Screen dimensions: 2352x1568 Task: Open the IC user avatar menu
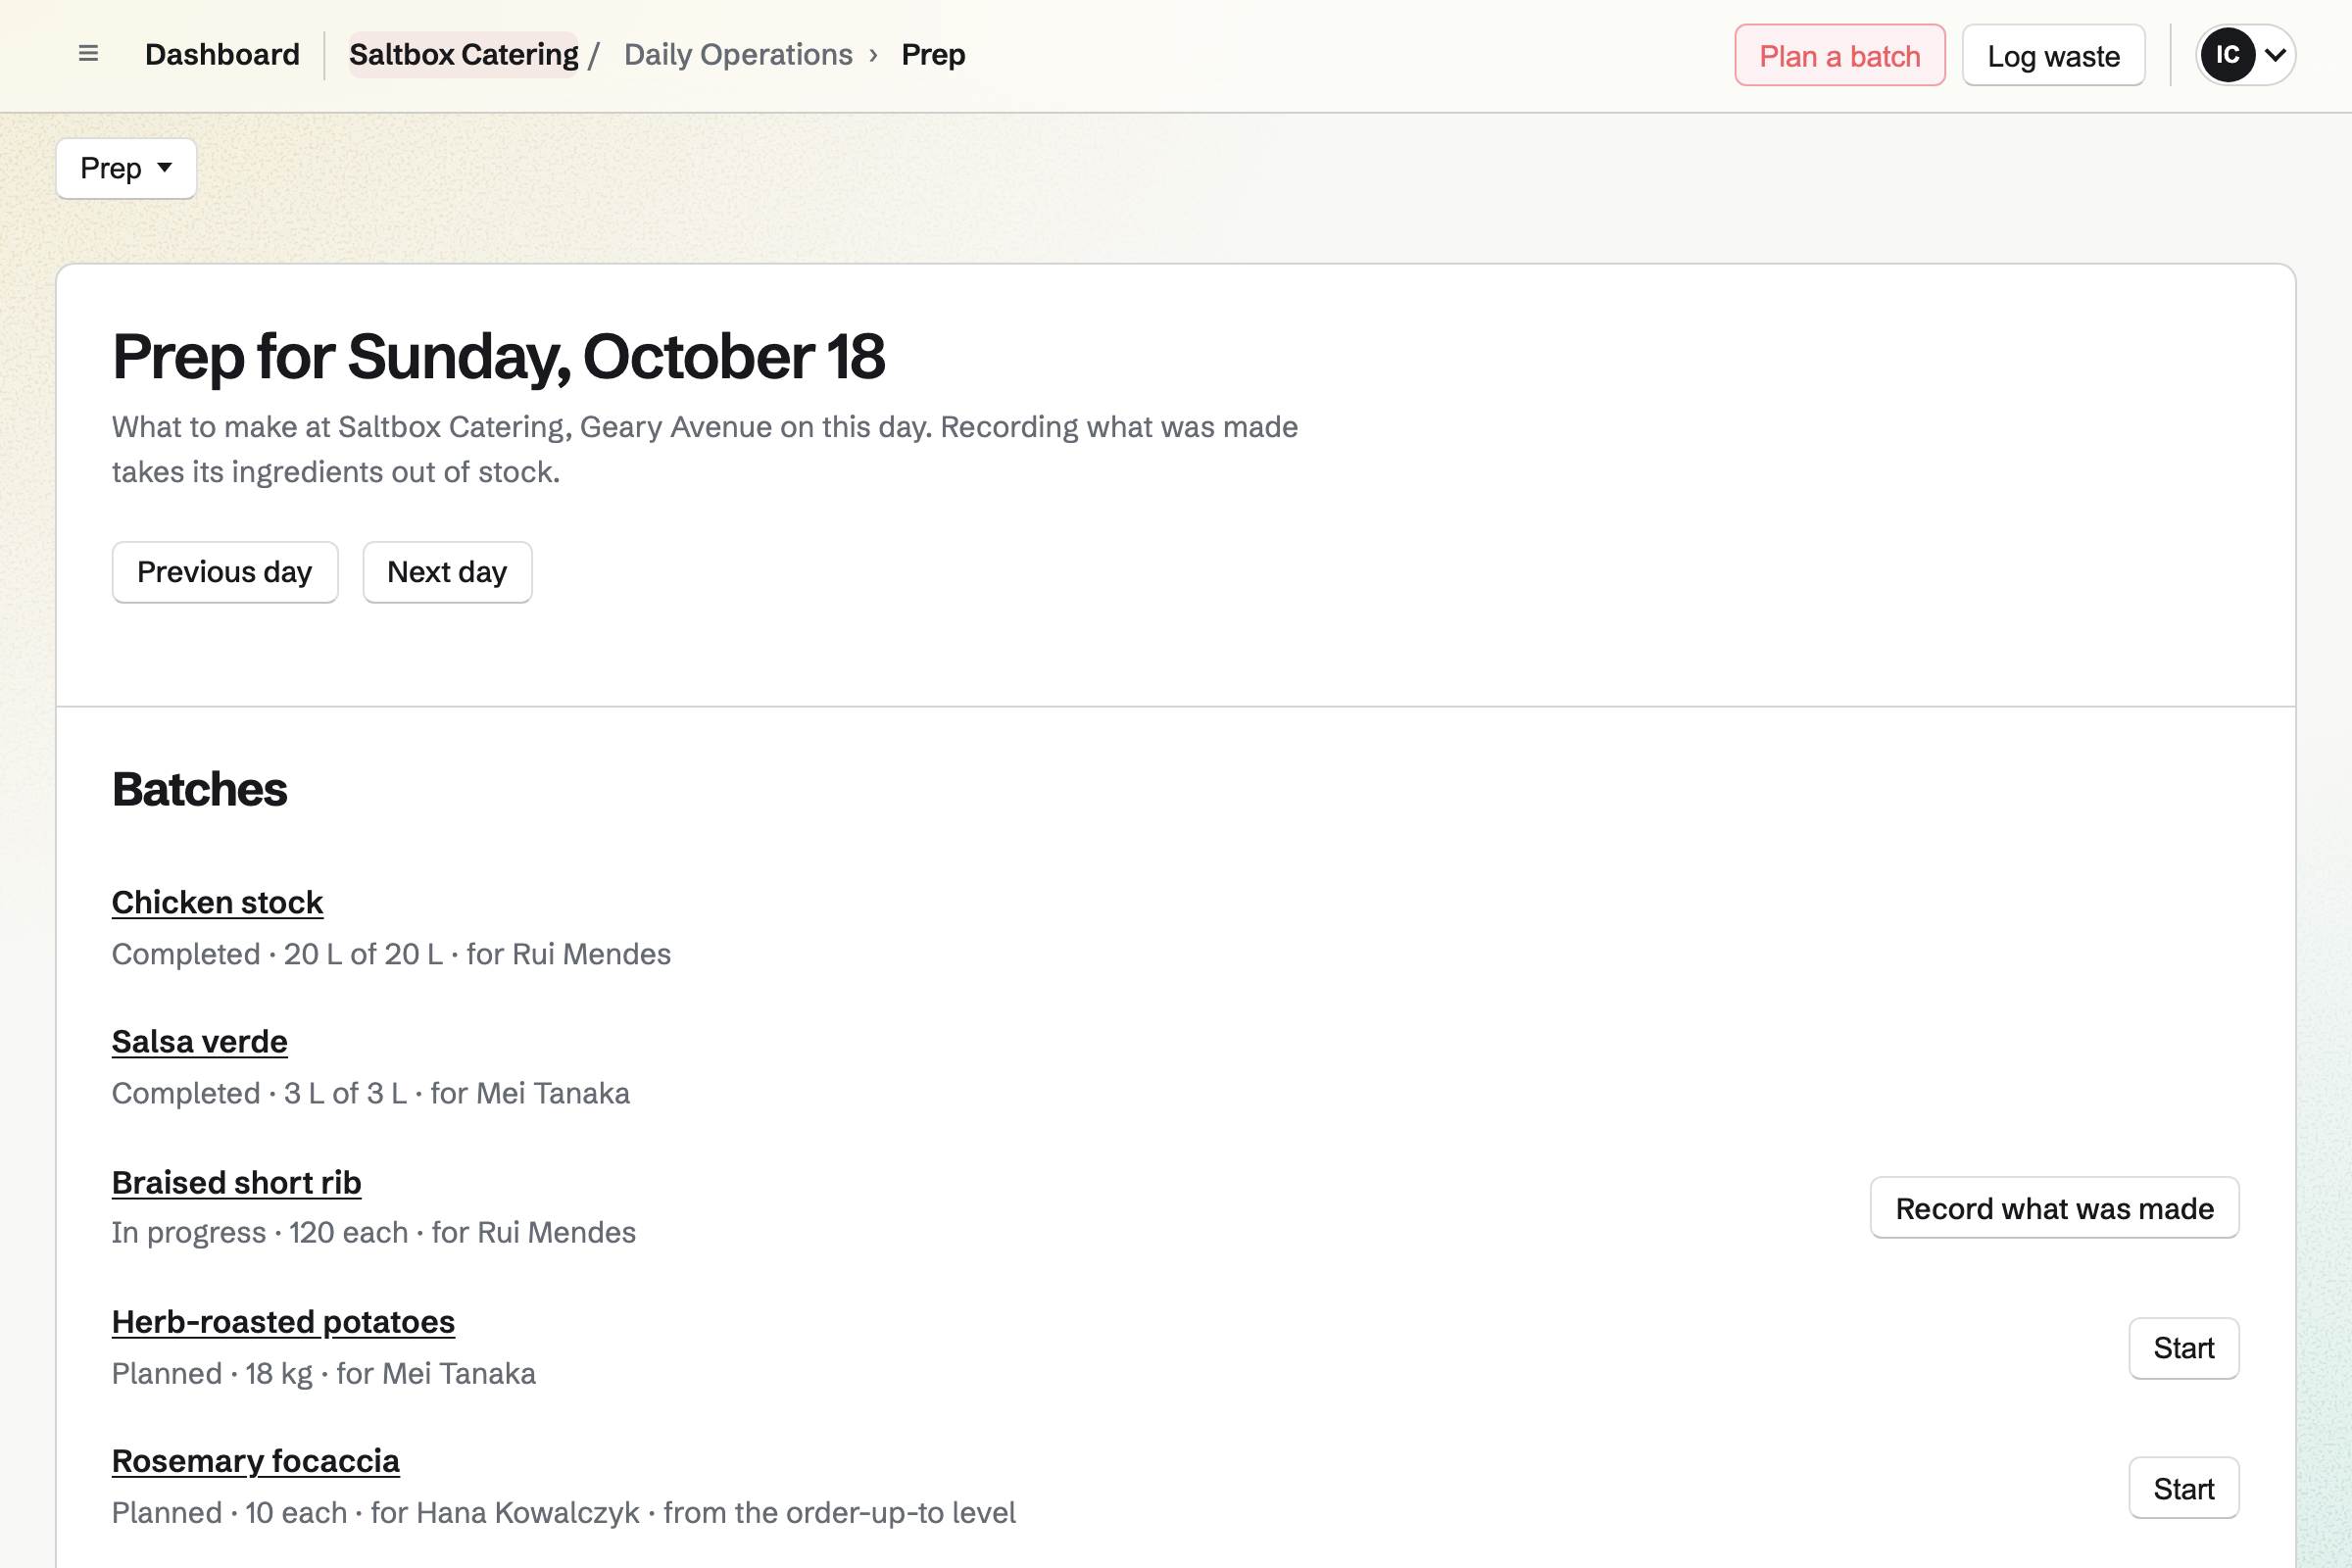click(2227, 54)
